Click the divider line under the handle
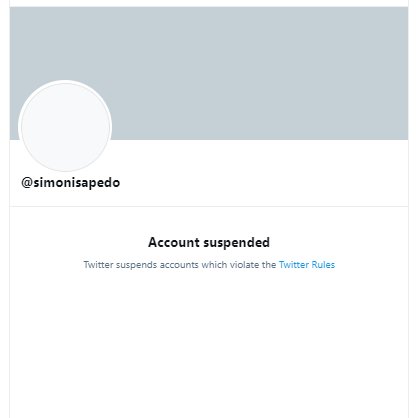The image size is (418, 418). tap(209, 206)
